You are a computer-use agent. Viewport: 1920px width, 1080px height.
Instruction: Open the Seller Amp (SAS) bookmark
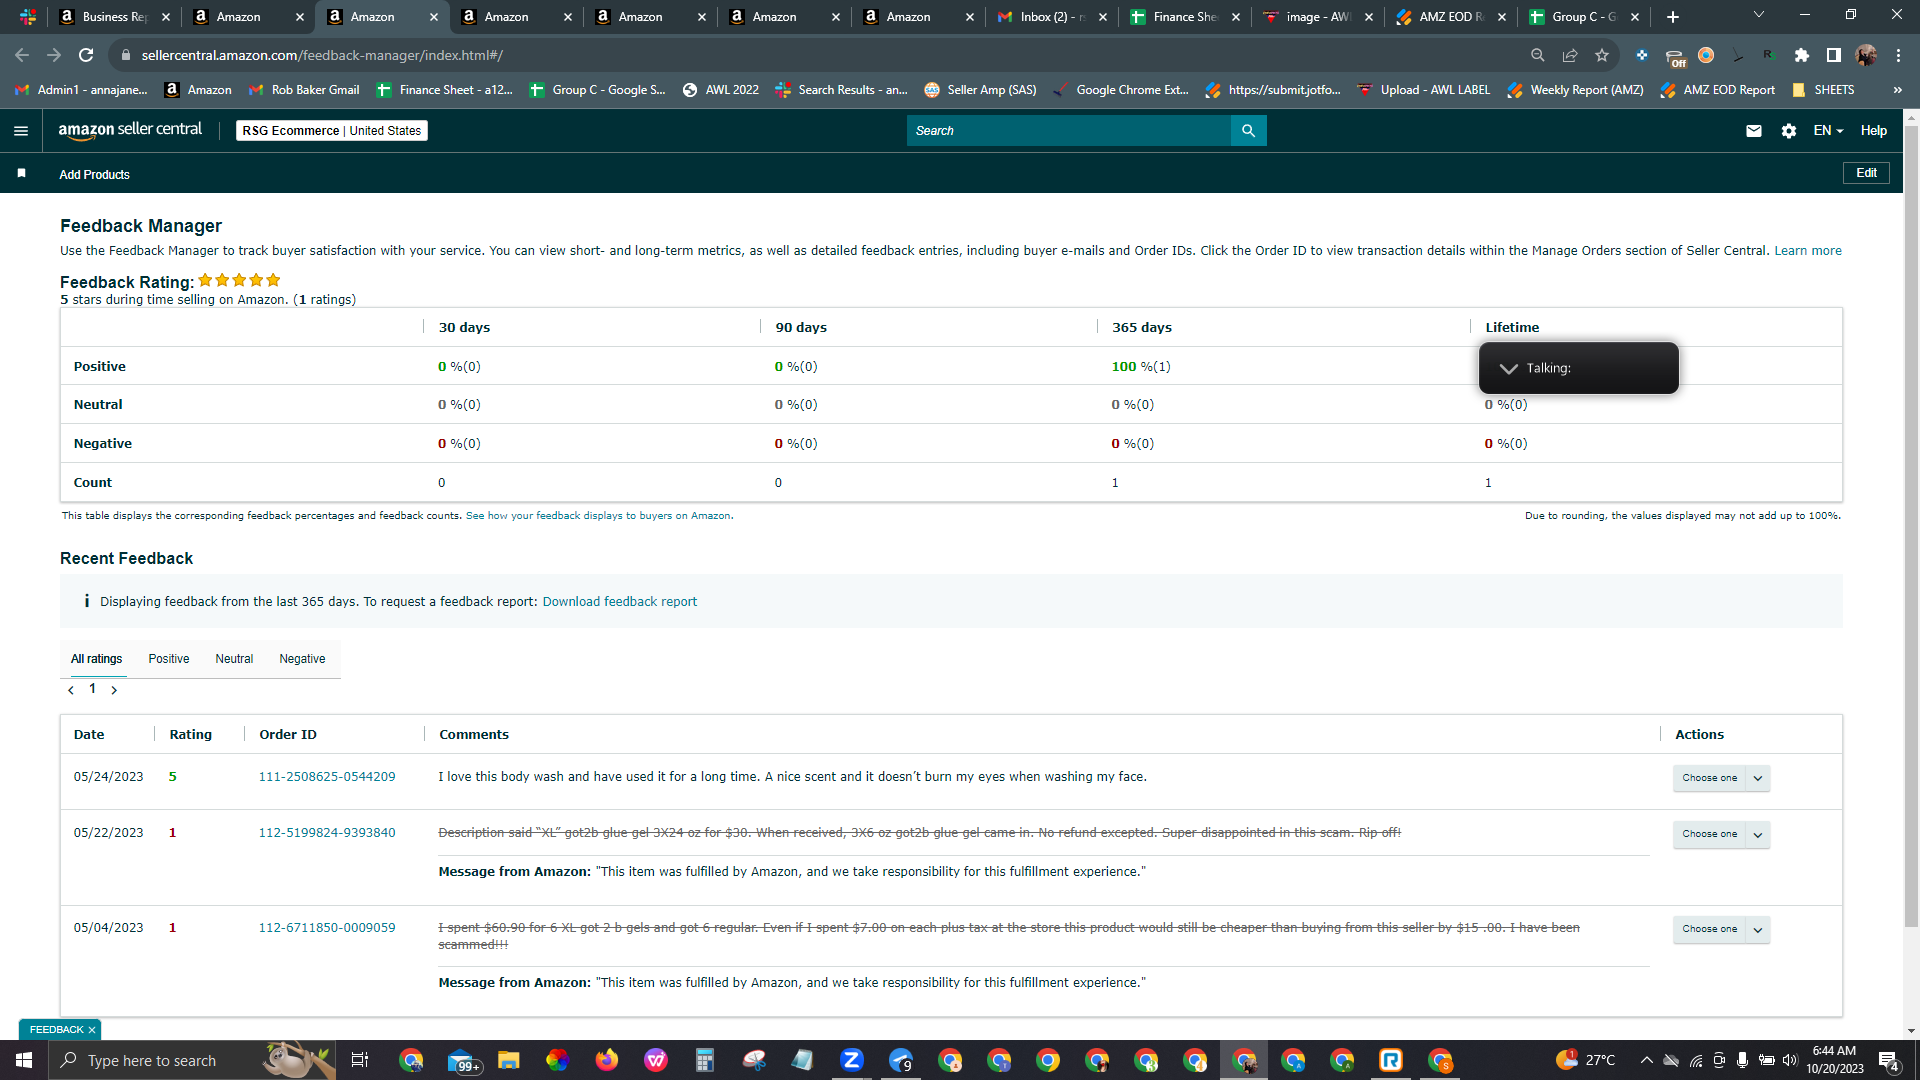(980, 90)
